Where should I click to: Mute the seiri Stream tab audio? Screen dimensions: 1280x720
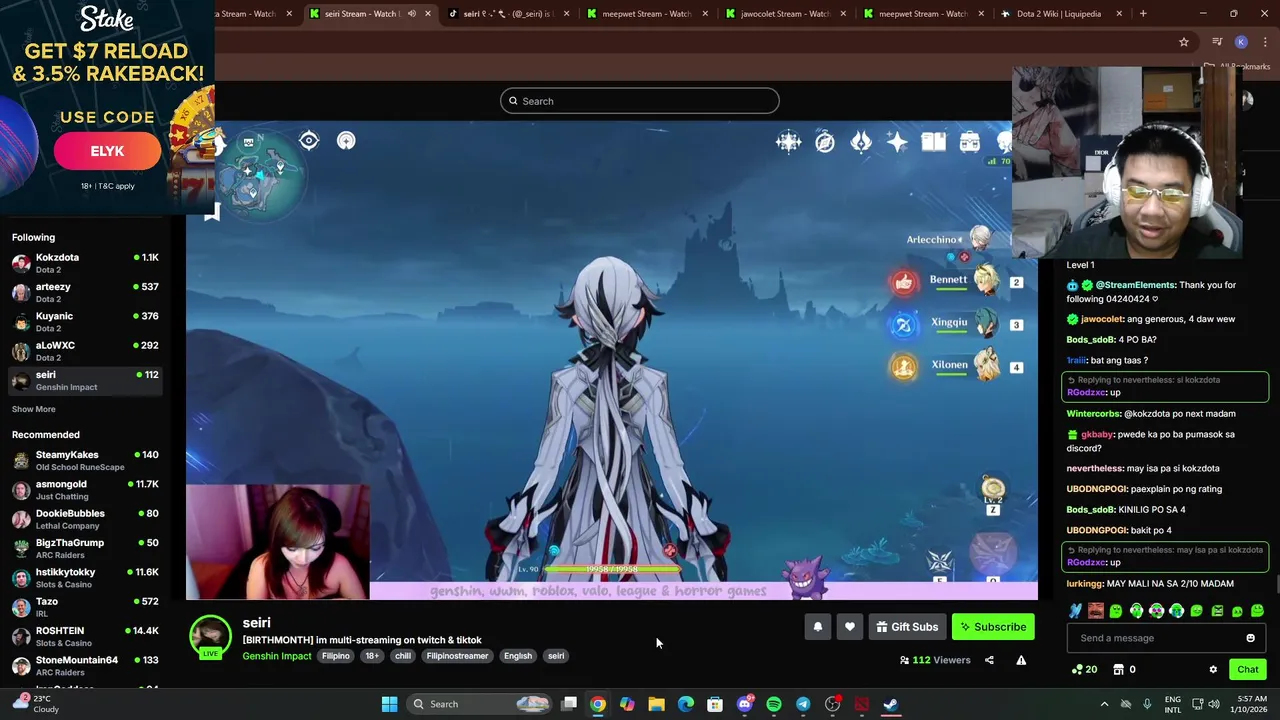click(x=411, y=14)
